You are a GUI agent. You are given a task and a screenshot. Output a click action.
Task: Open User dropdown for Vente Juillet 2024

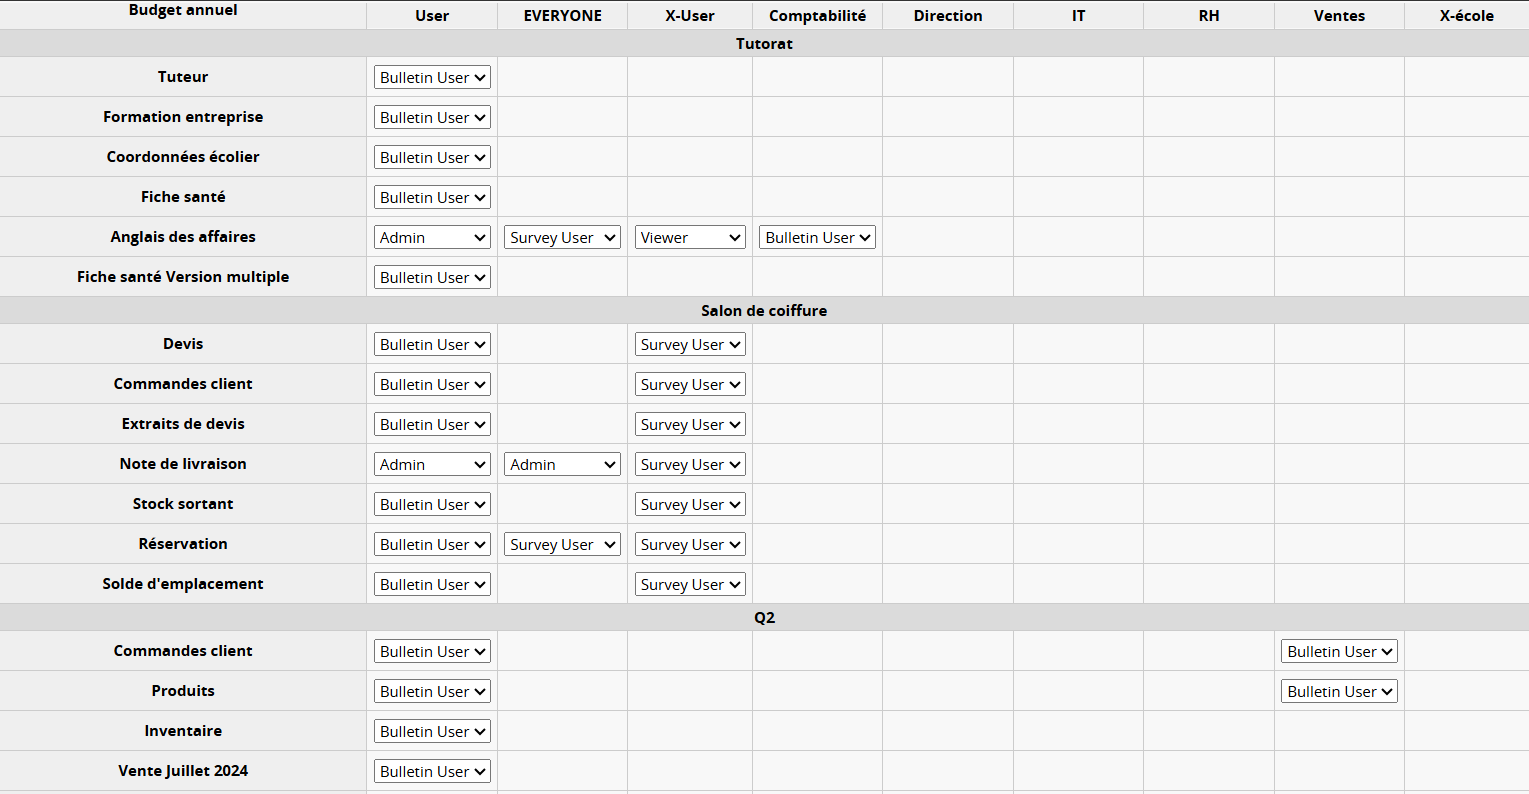pos(432,771)
